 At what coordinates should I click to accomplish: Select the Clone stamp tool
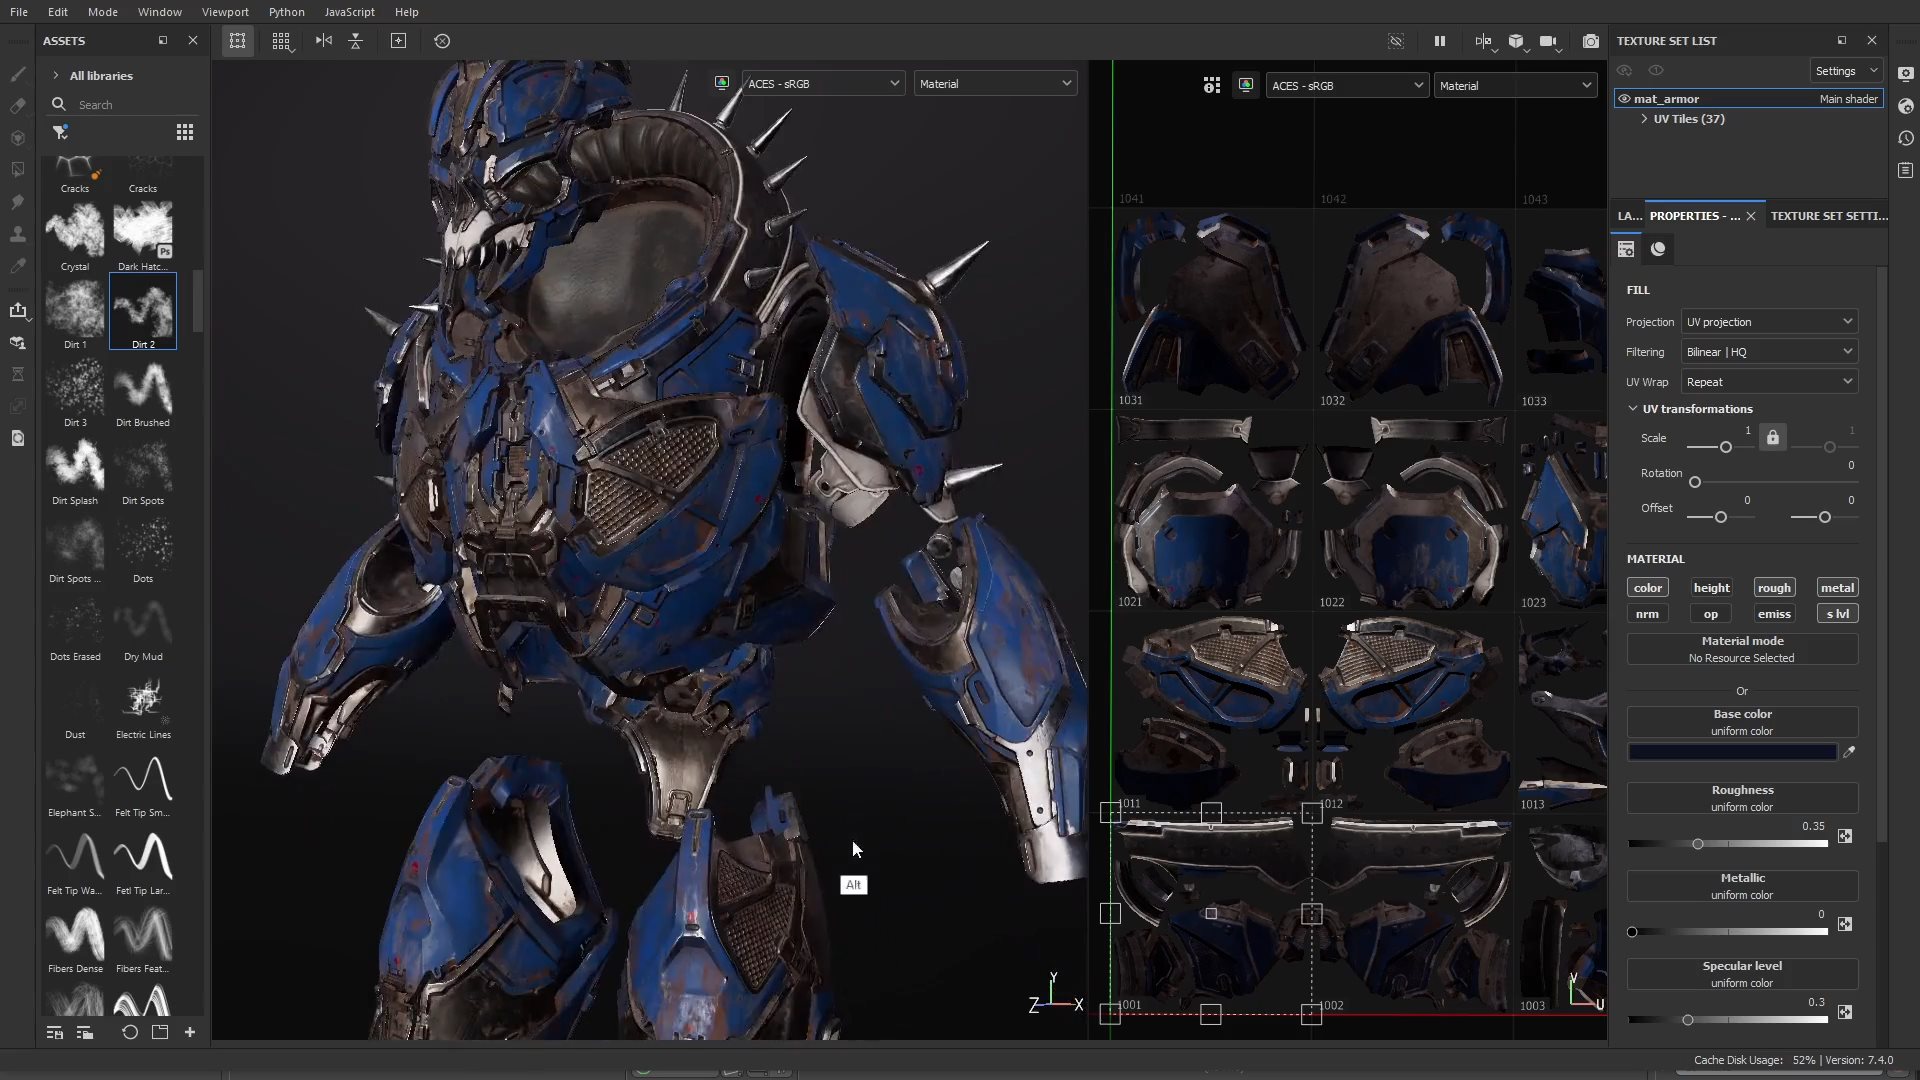point(17,233)
